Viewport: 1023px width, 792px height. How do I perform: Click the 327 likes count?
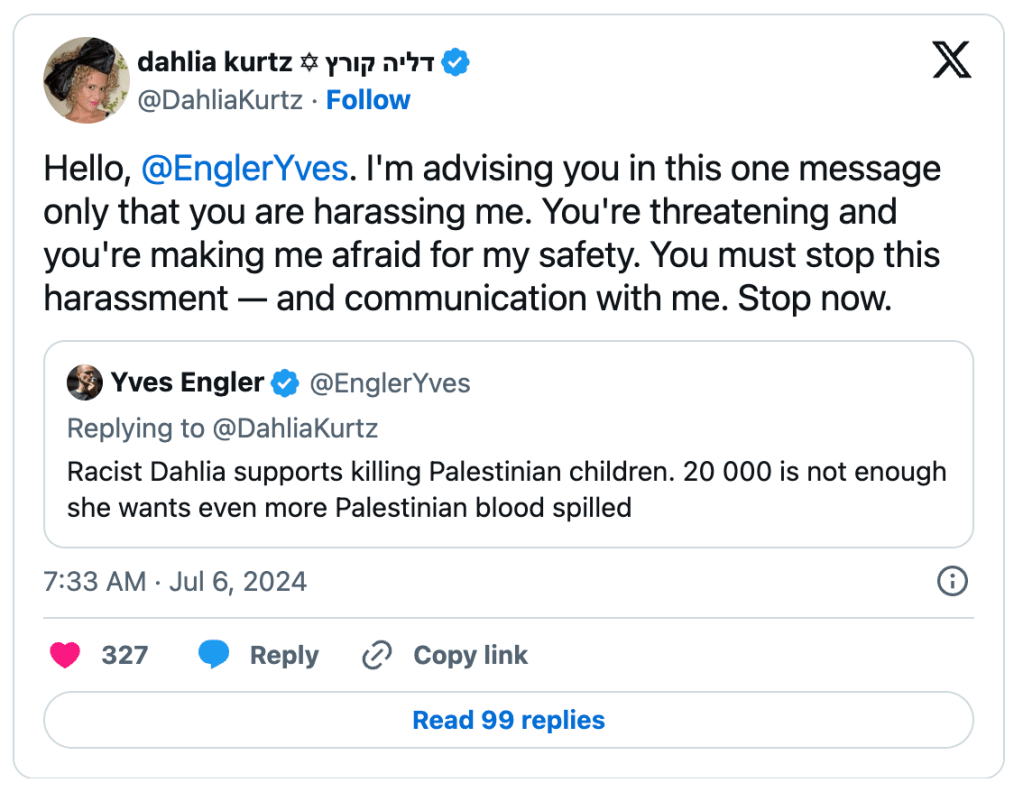click(125, 655)
